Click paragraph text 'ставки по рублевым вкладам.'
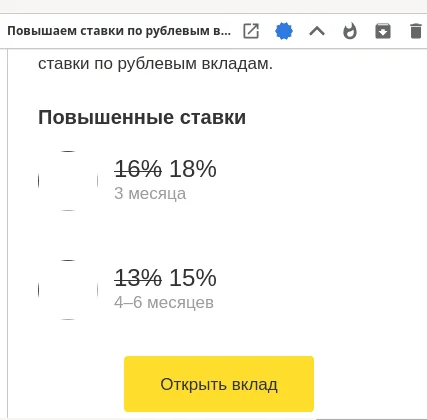427x420 pixels. pyautogui.click(x=155, y=64)
